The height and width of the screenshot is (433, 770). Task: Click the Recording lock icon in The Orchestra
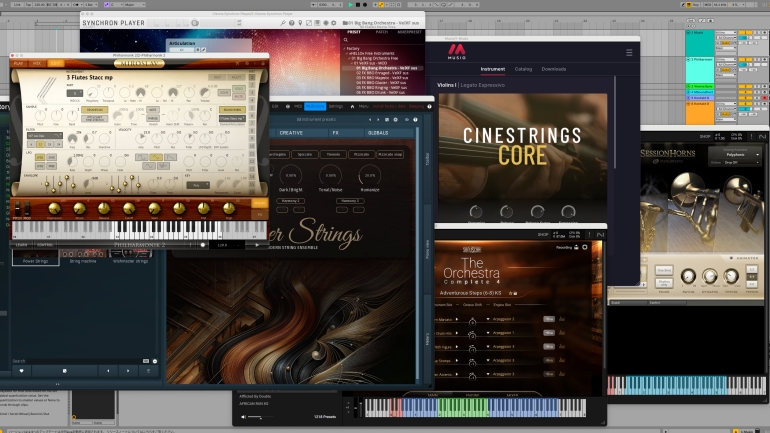576,247
